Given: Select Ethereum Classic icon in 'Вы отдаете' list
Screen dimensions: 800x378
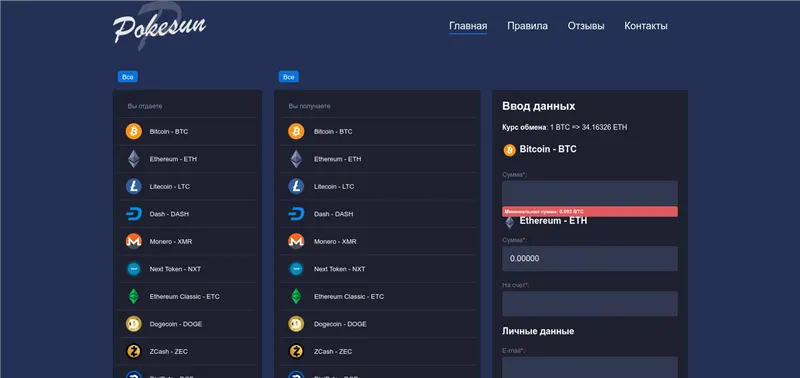Looking at the screenshot, I should (x=134, y=296).
